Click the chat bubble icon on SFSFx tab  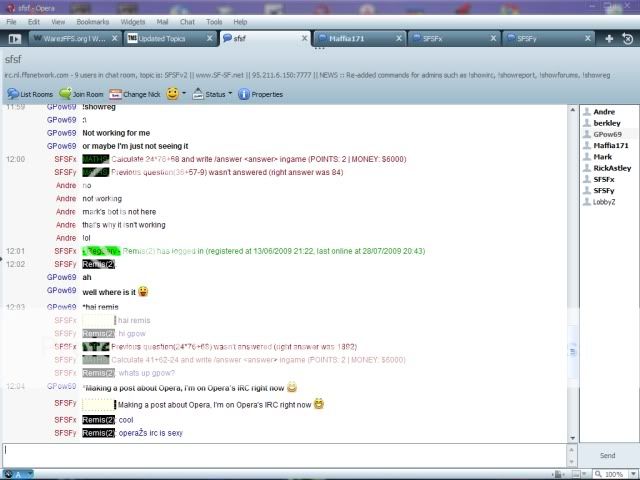tap(417, 38)
